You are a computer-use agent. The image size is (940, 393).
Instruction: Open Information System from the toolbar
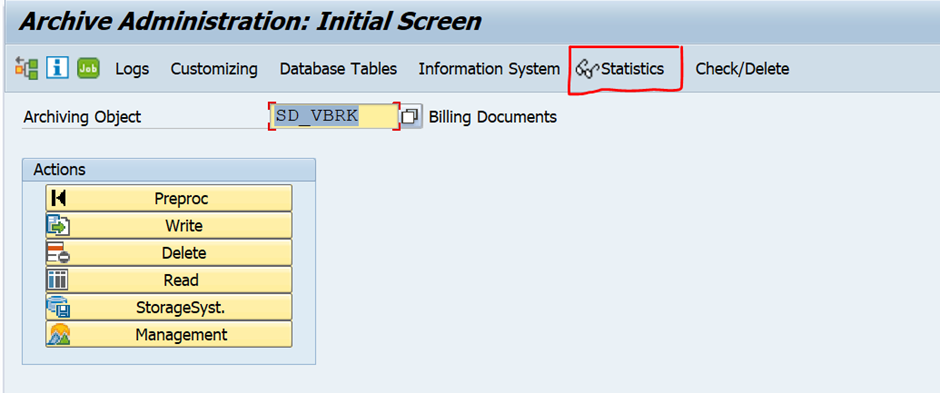[x=489, y=69]
